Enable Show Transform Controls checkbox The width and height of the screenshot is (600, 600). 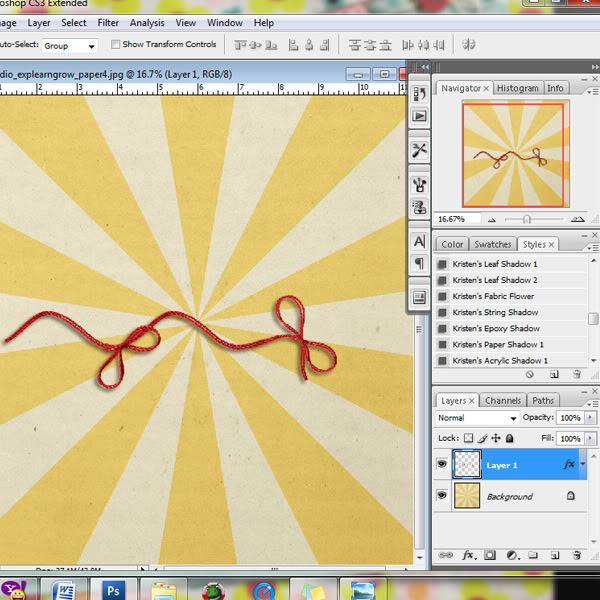point(116,44)
